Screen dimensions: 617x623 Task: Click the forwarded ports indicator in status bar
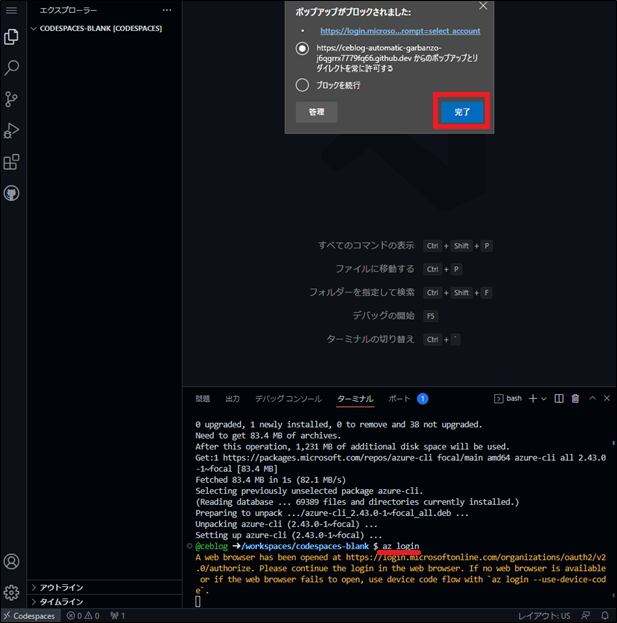118,616
